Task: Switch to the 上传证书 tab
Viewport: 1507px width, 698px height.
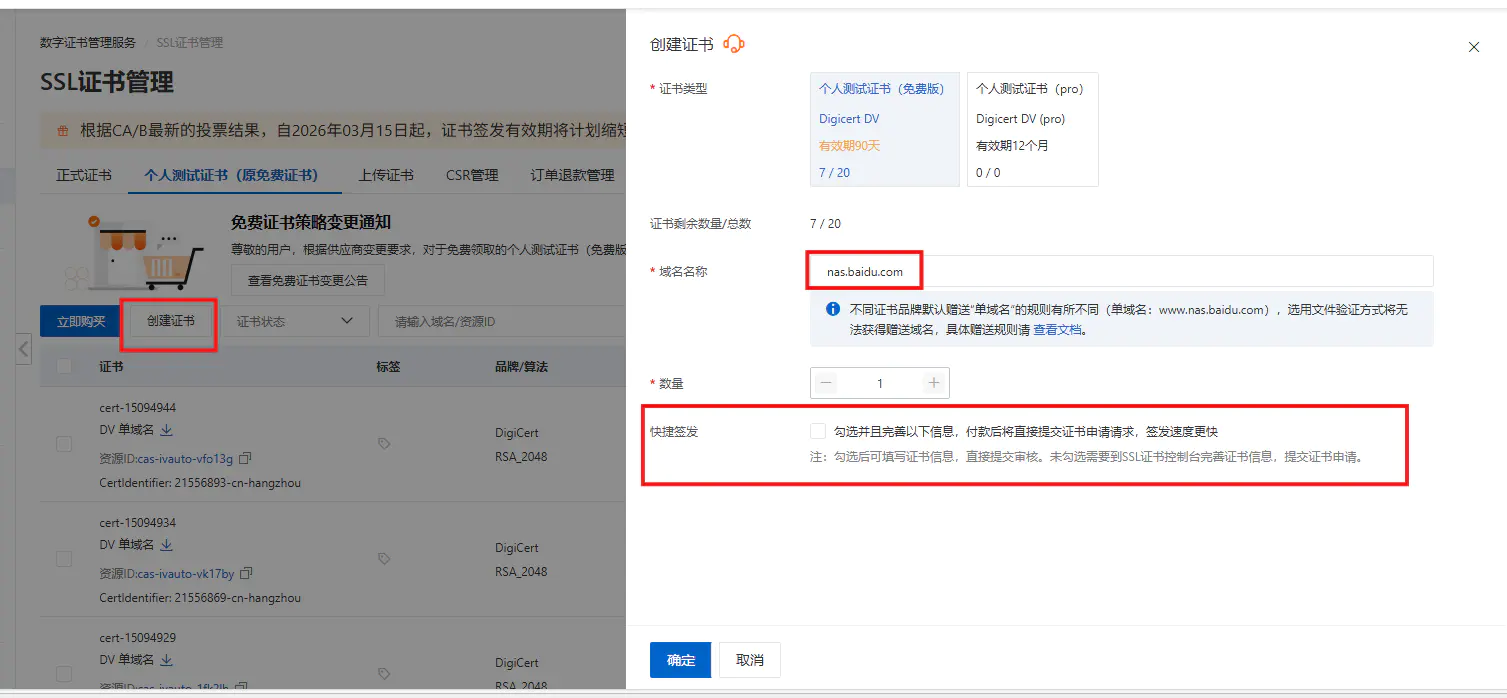Action: pos(386,175)
